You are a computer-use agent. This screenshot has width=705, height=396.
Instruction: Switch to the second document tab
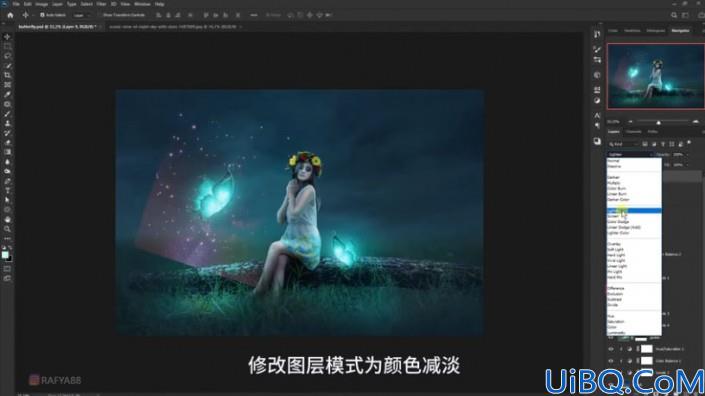tap(173, 27)
